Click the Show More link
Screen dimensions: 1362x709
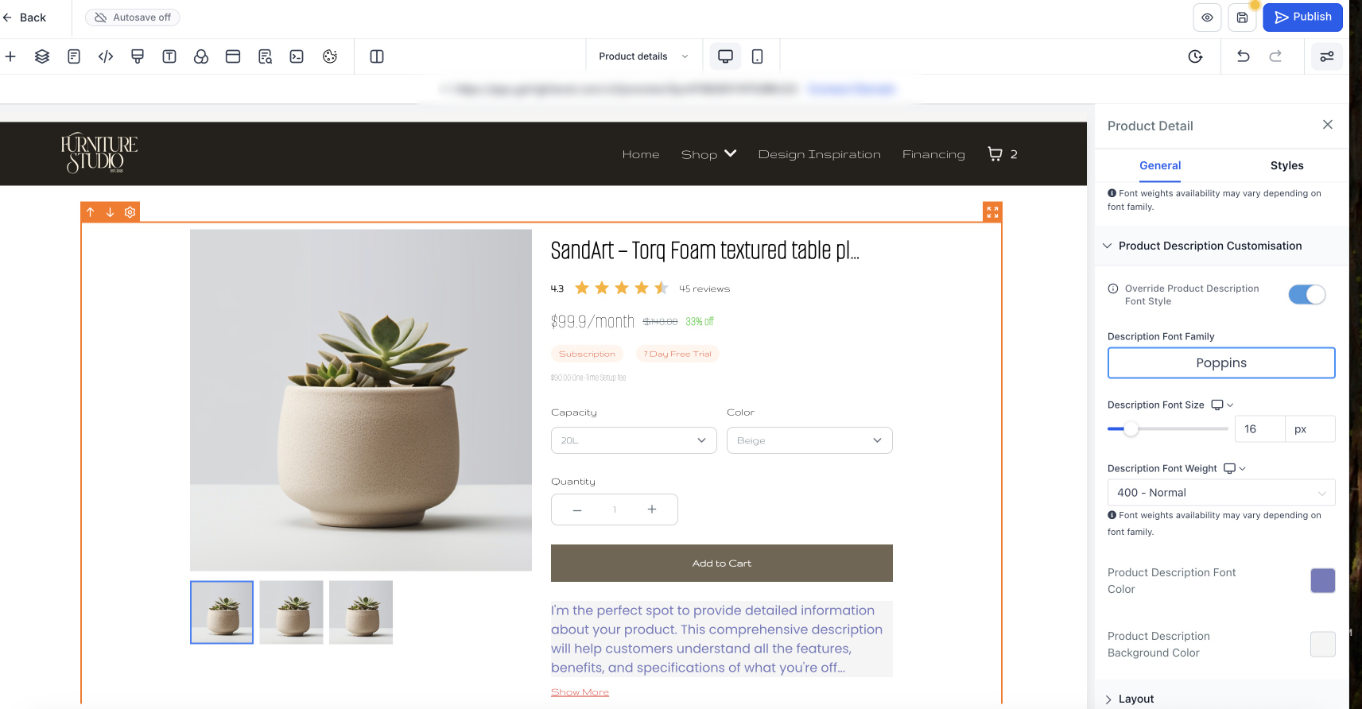[580, 692]
